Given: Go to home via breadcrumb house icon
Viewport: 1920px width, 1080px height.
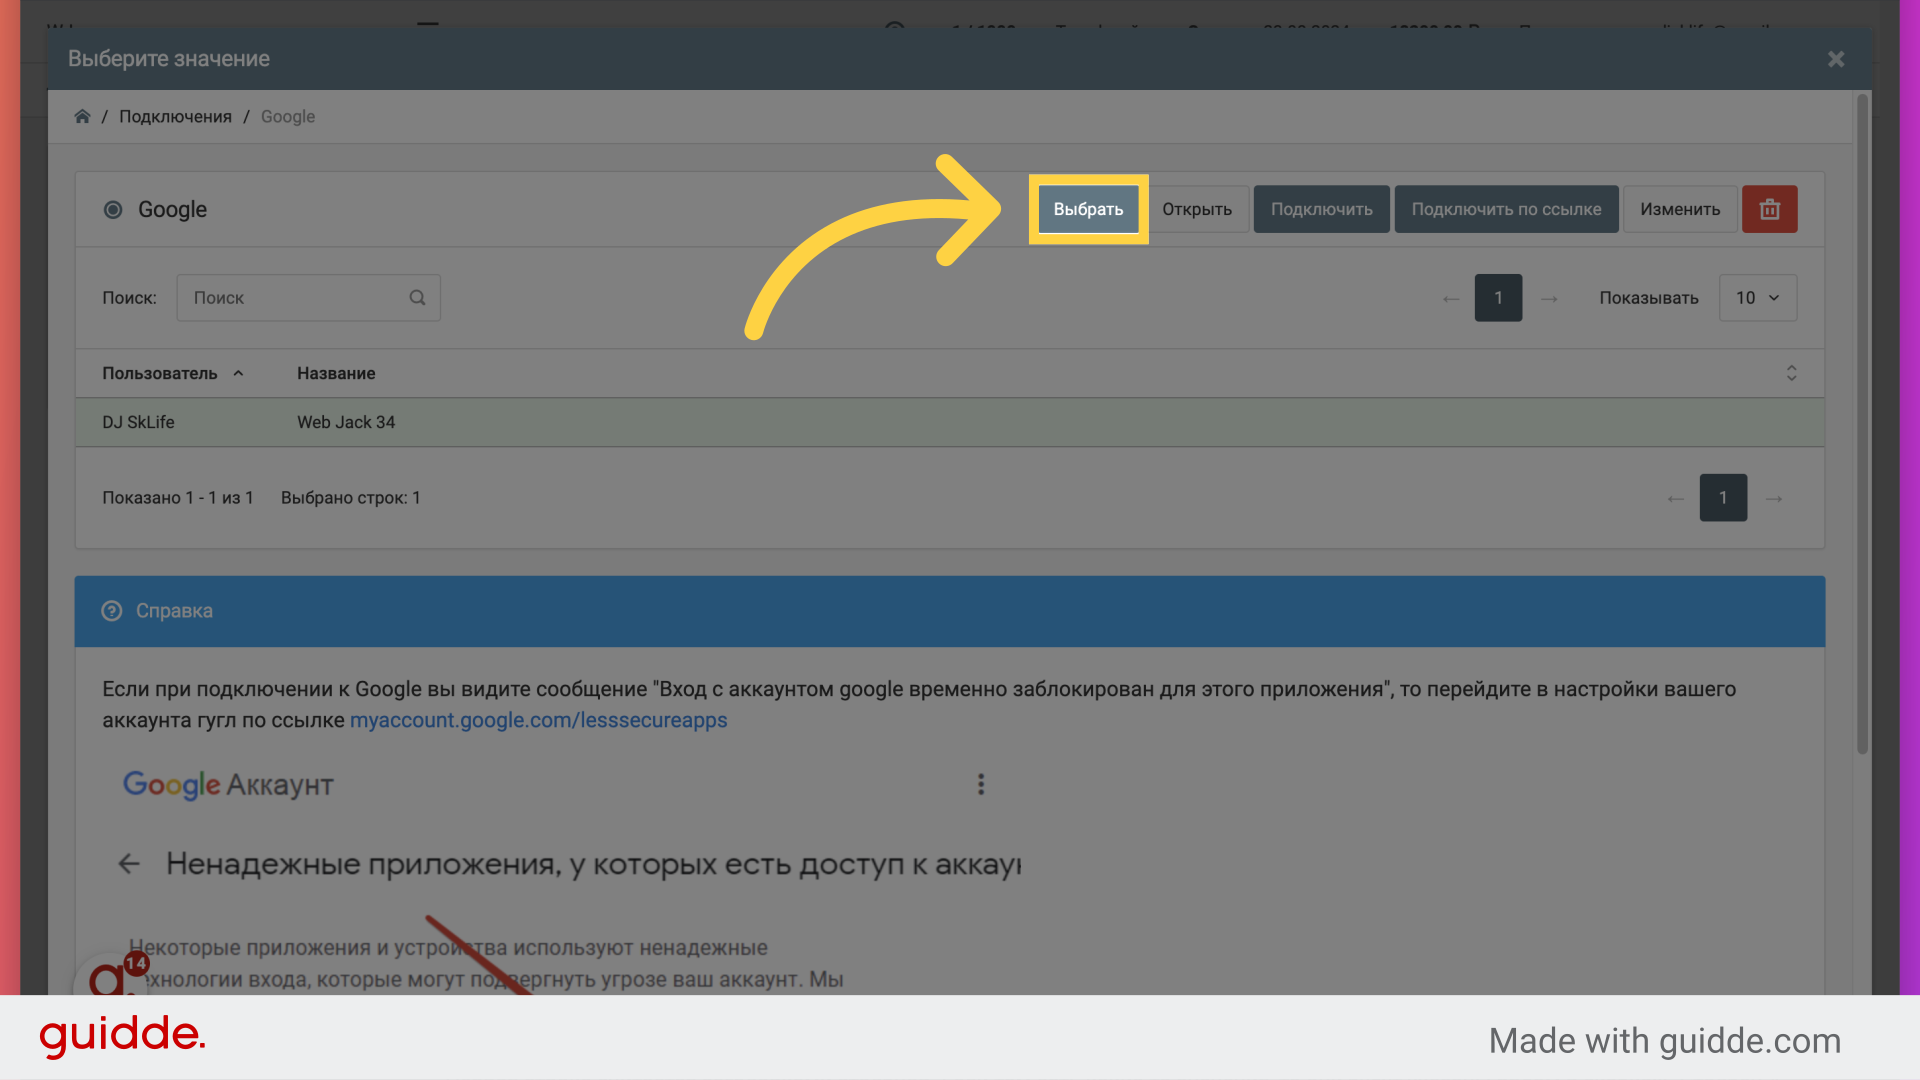Looking at the screenshot, I should (x=82, y=116).
